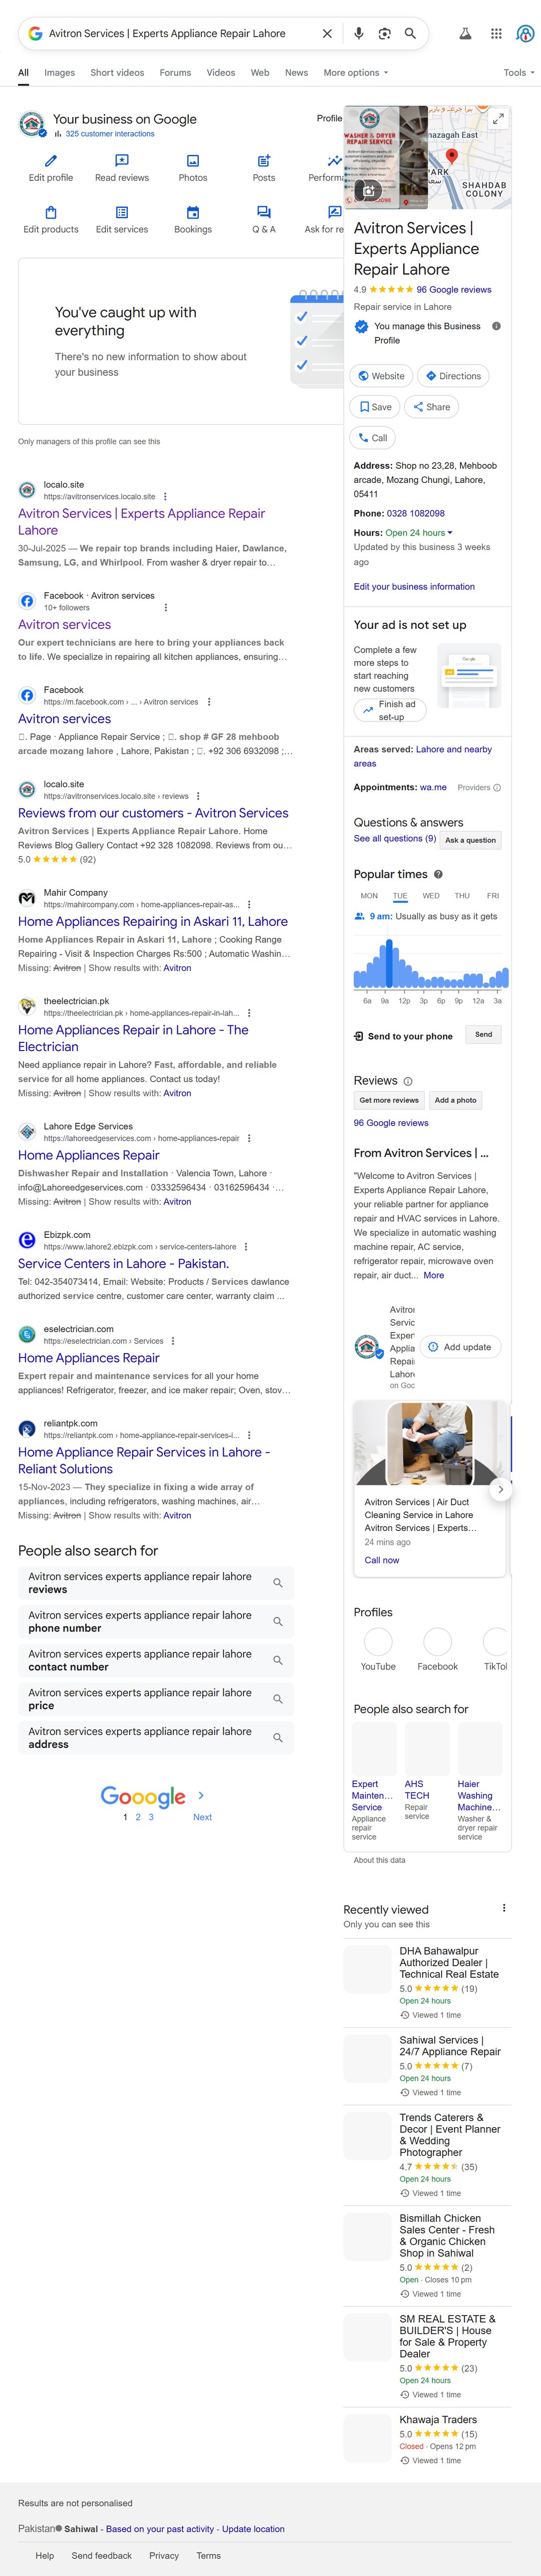Click the Add update button

[x=460, y=1347]
